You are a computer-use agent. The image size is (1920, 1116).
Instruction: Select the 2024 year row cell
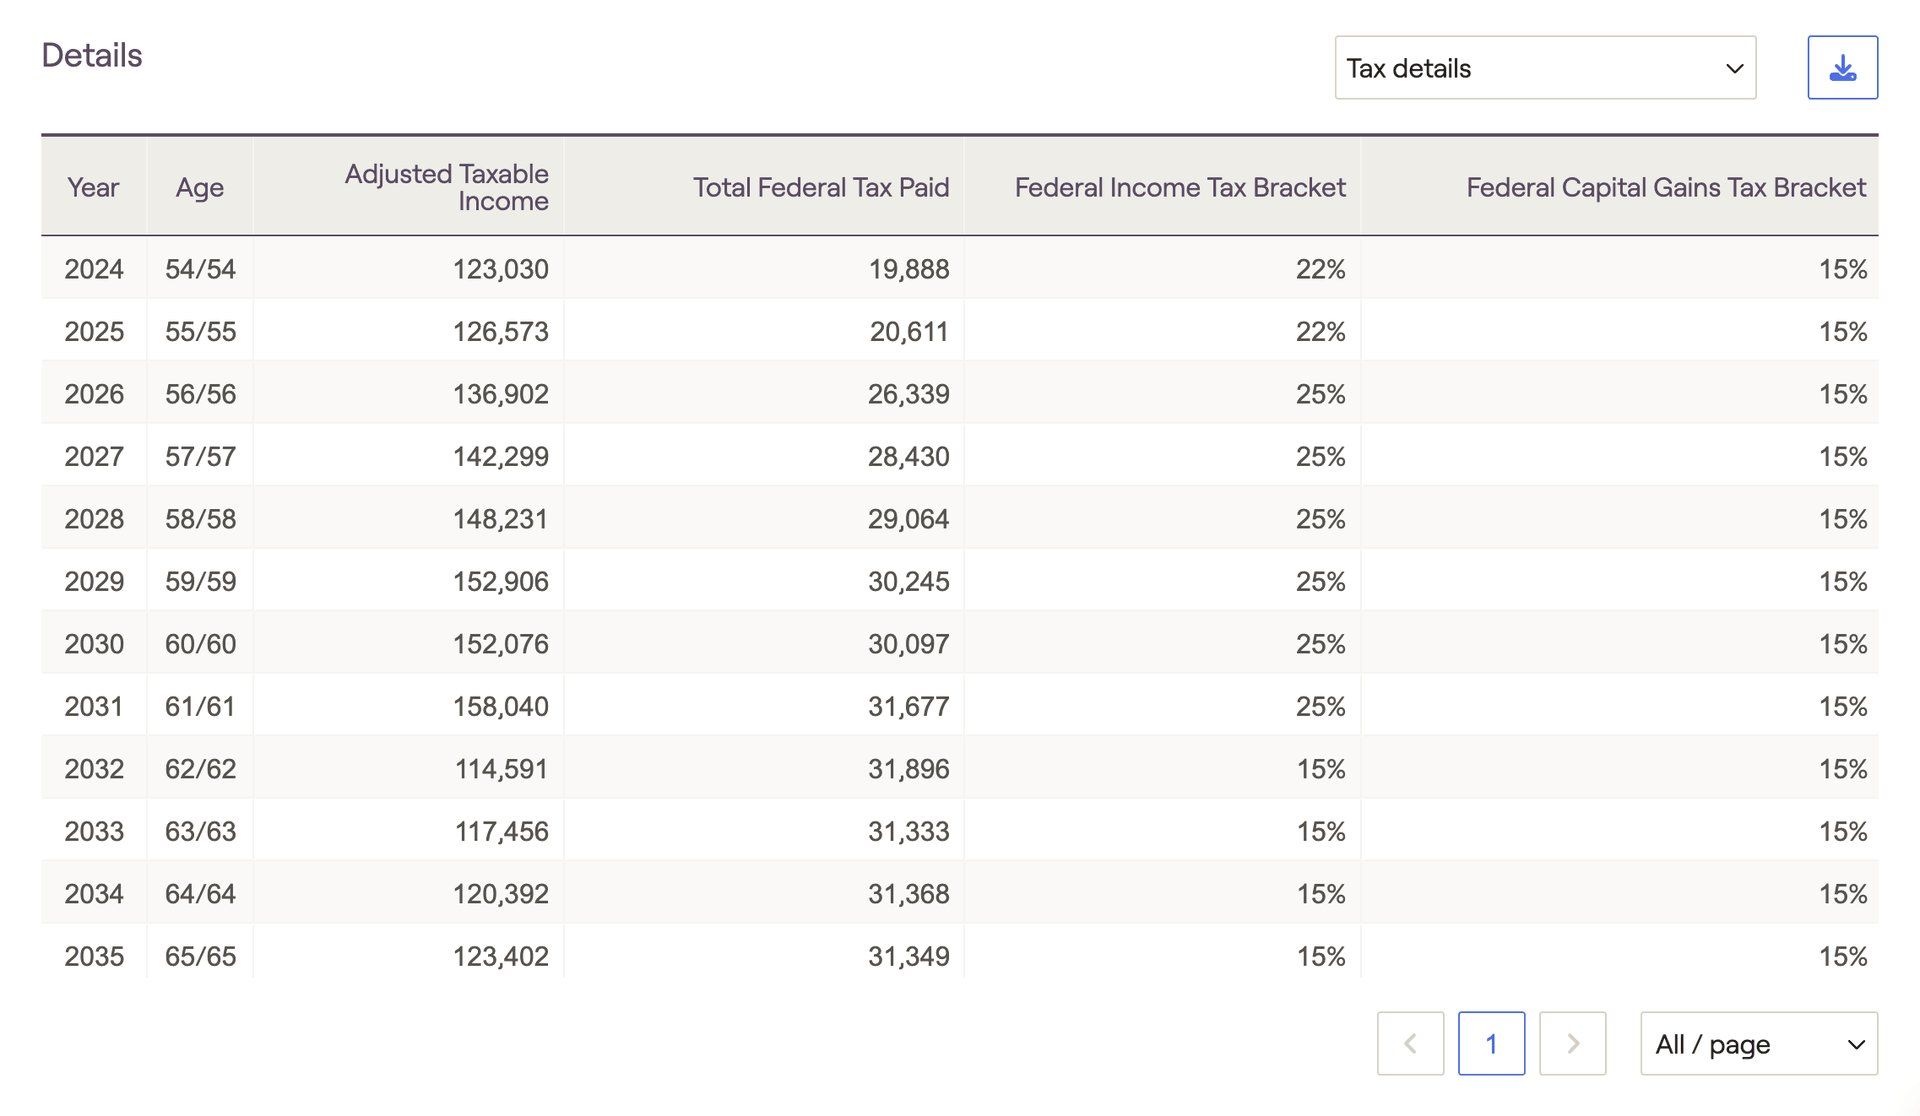94,269
